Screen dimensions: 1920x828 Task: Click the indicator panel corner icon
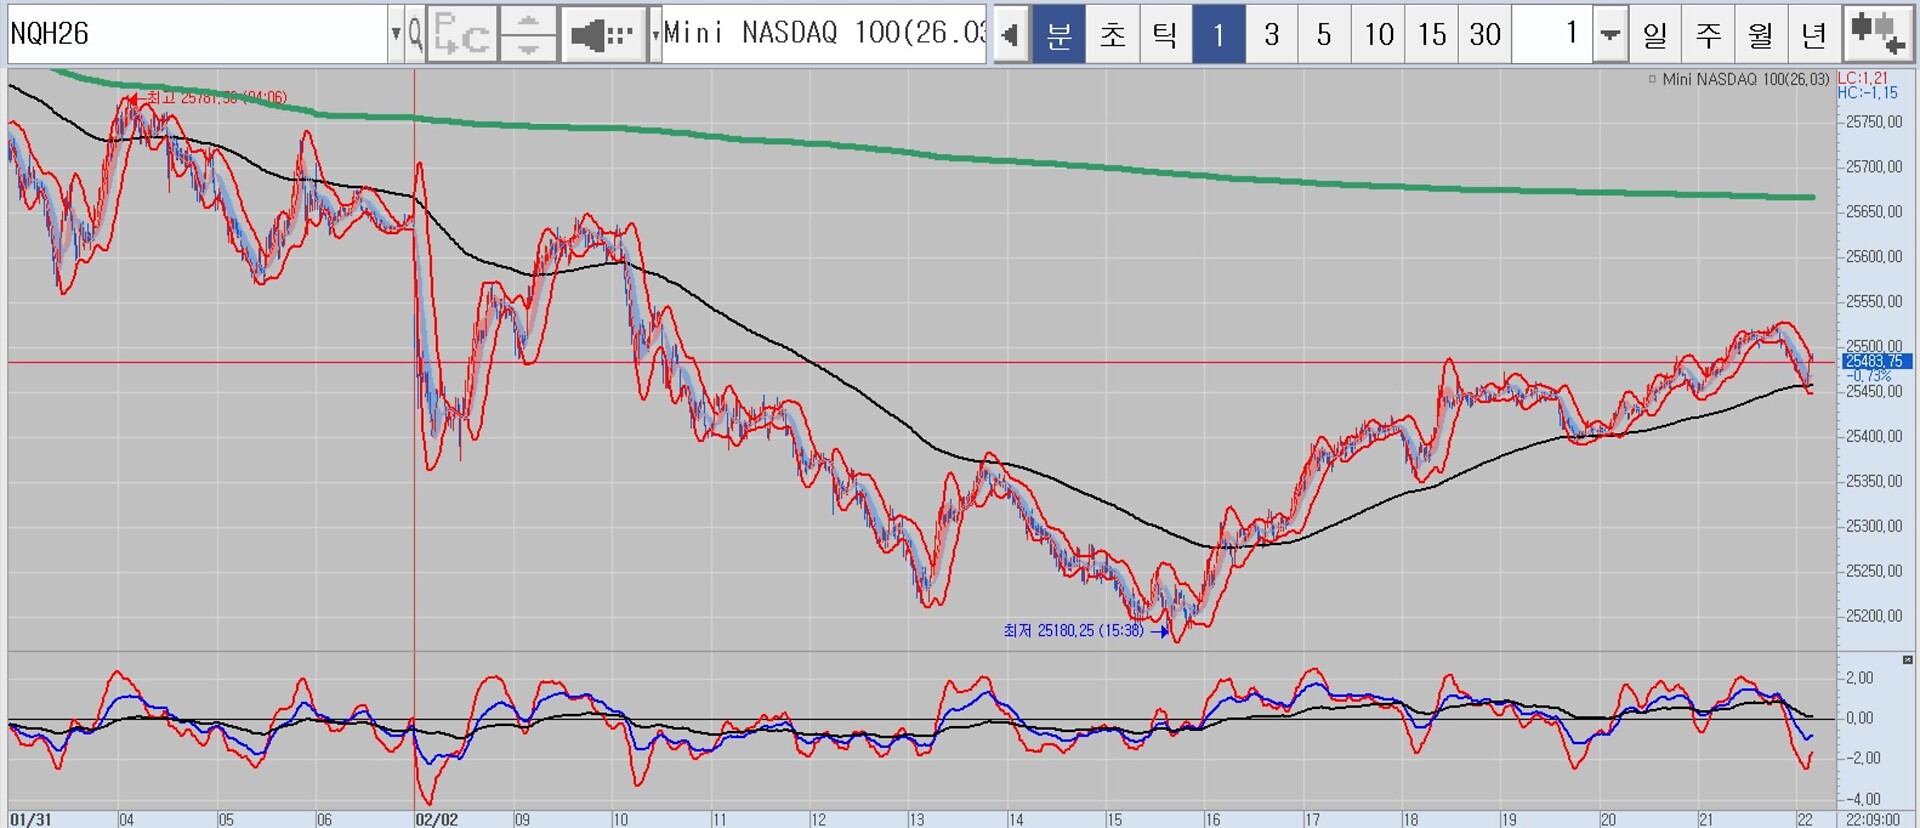[x=1907, y=660]
